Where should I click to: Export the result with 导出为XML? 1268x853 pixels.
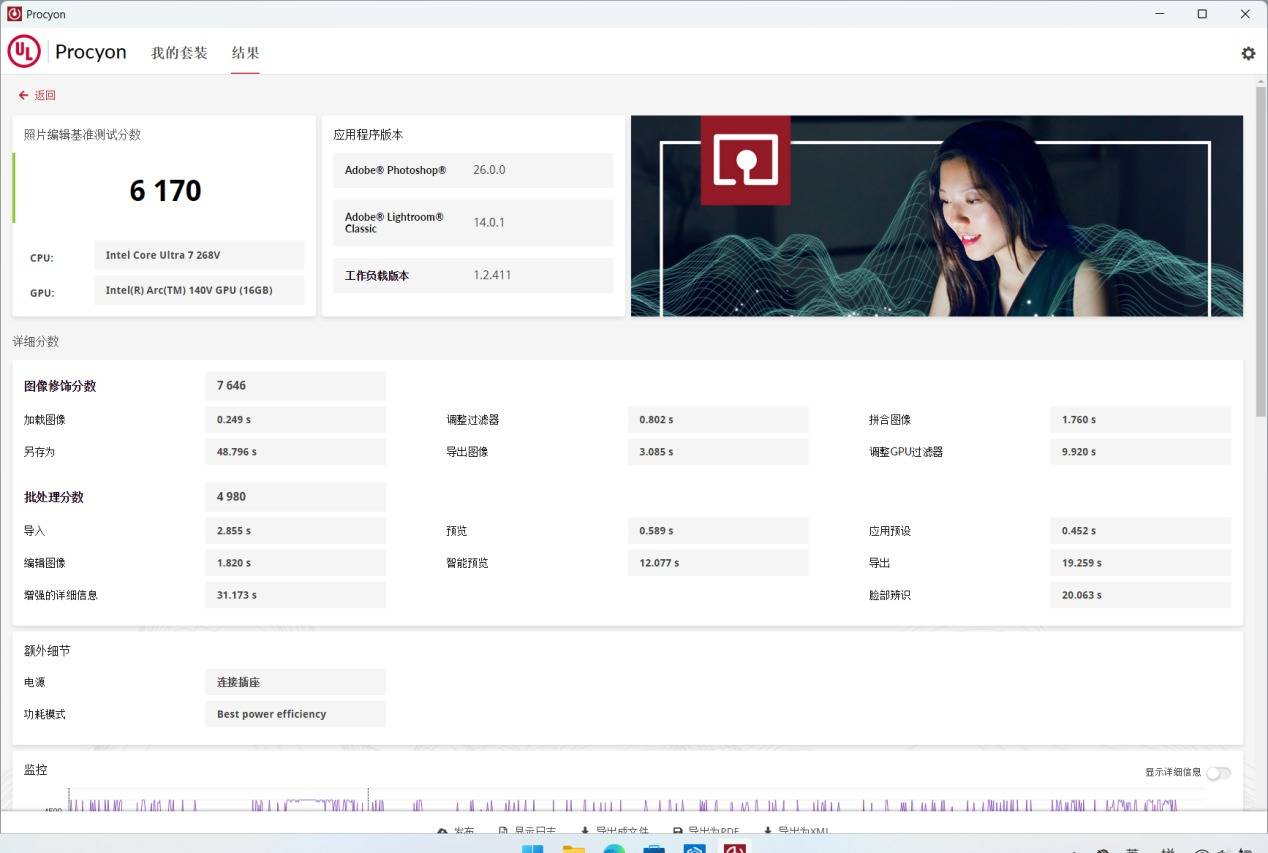point(796,830)
